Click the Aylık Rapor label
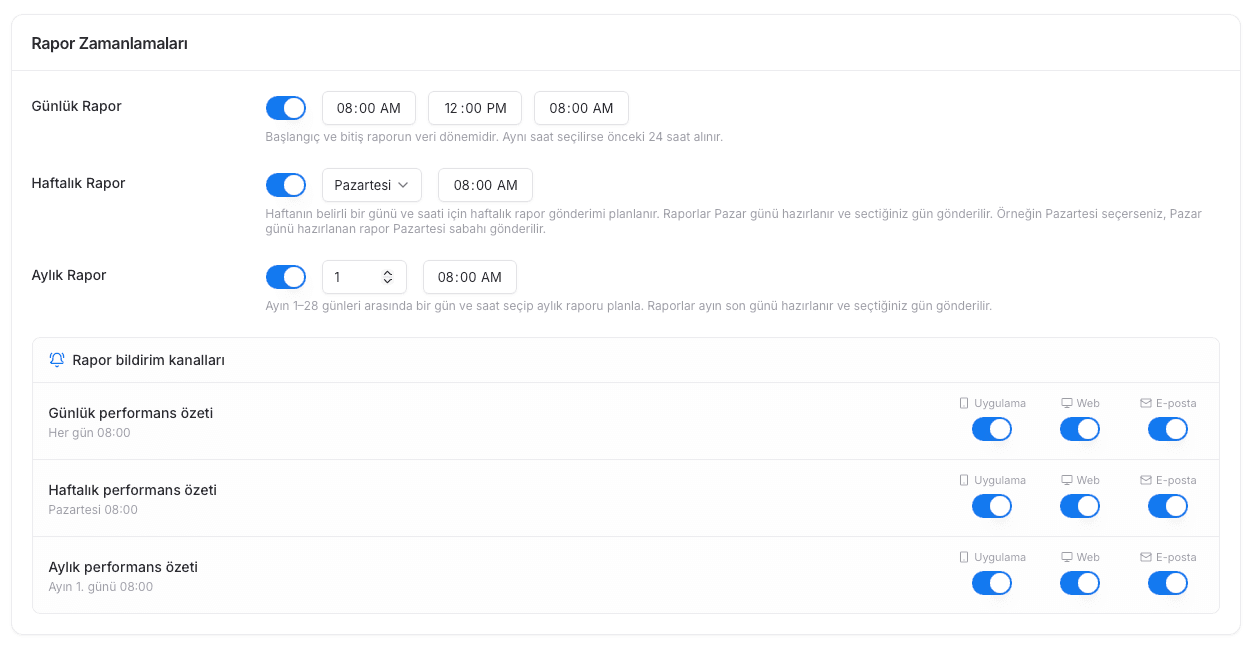 point(69,275)
